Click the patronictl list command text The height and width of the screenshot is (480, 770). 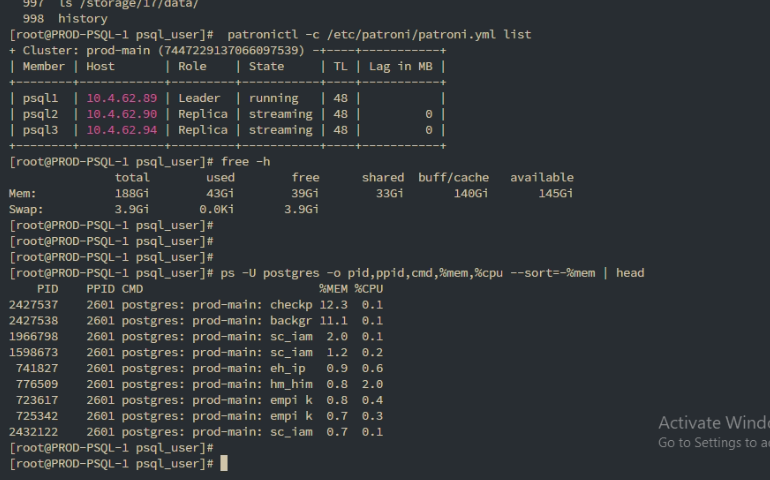click(379, 34)
